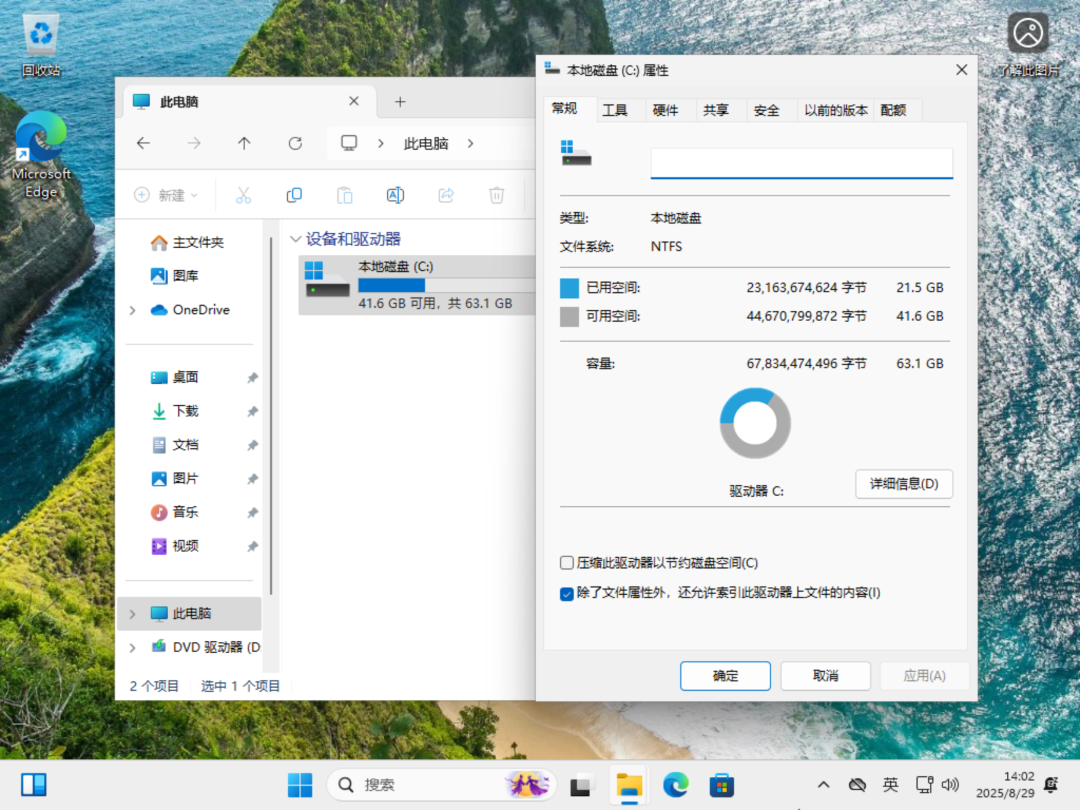Click the OneDrive sync status tray icon

(x=857, y=785)
